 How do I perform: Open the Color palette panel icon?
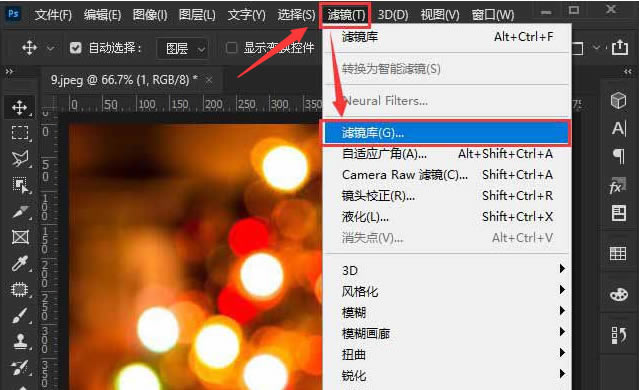point(619,294)
